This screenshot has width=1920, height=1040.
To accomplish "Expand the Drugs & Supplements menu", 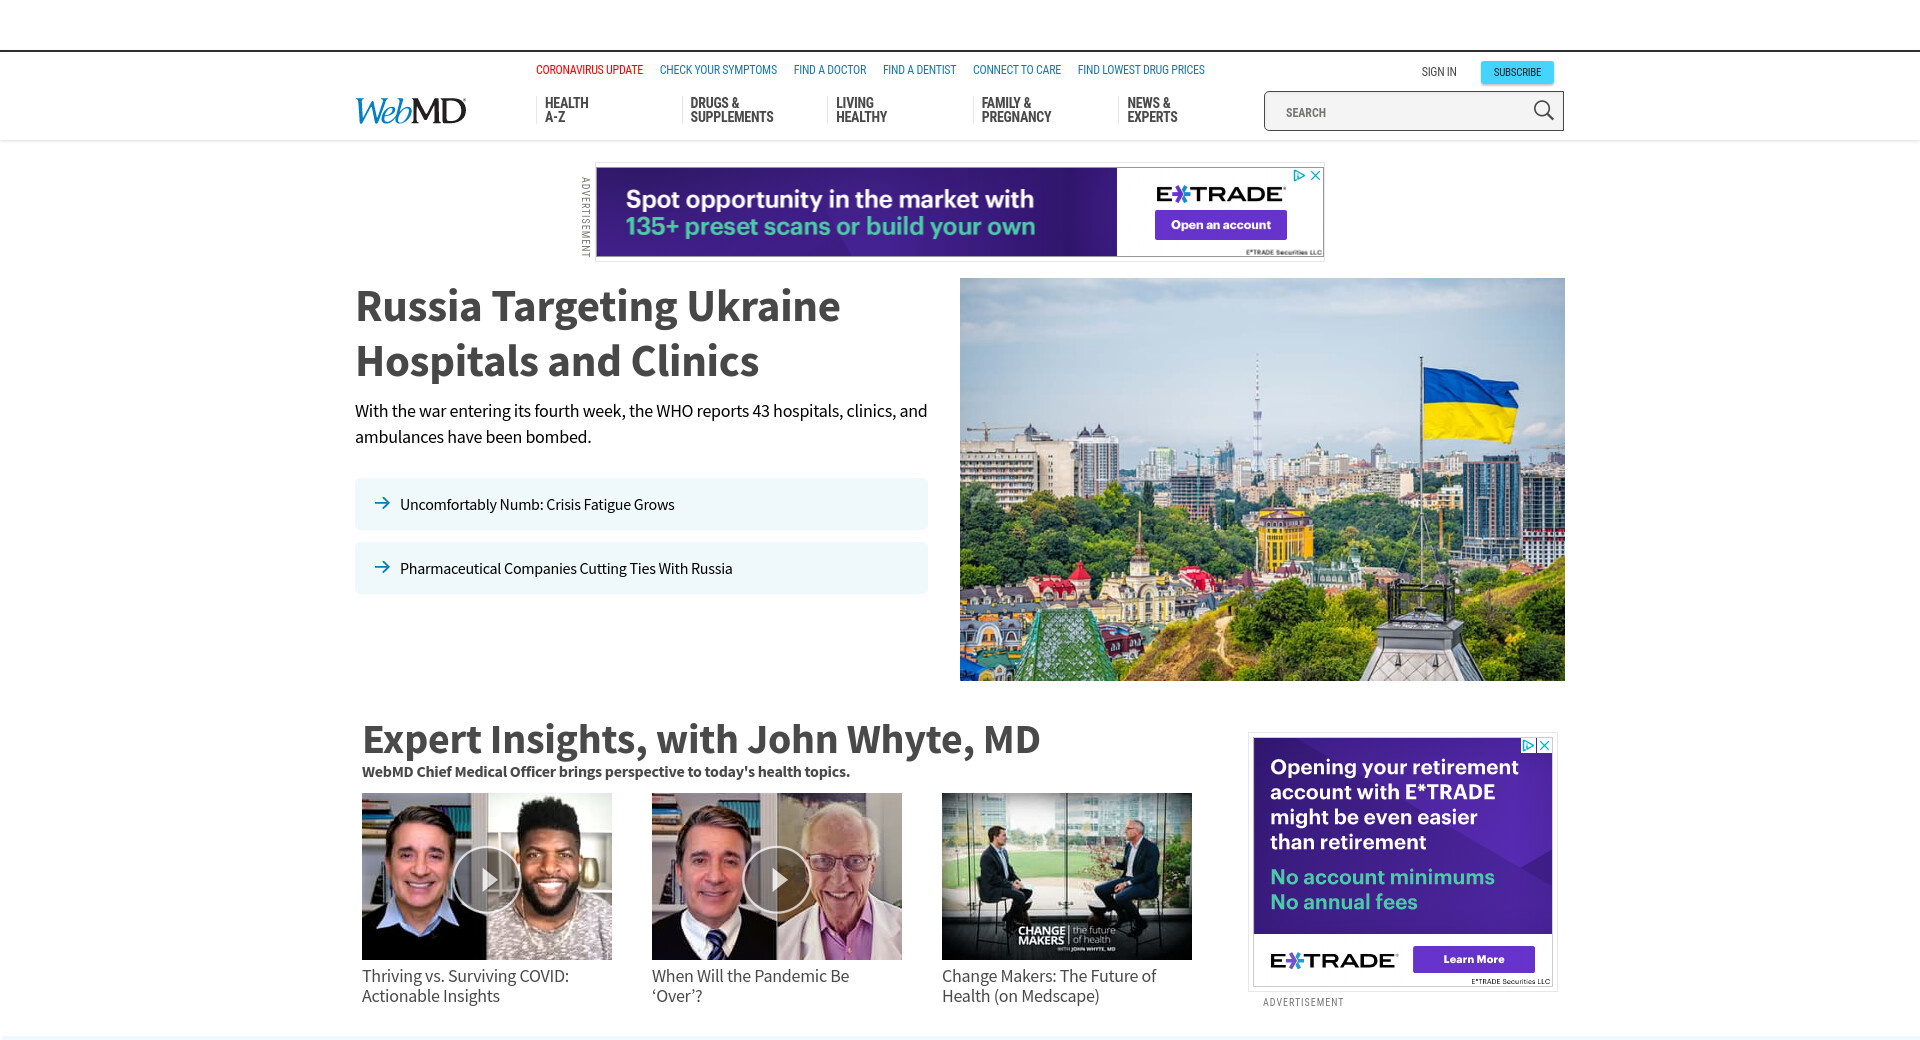I will click(x=731, y=110).
